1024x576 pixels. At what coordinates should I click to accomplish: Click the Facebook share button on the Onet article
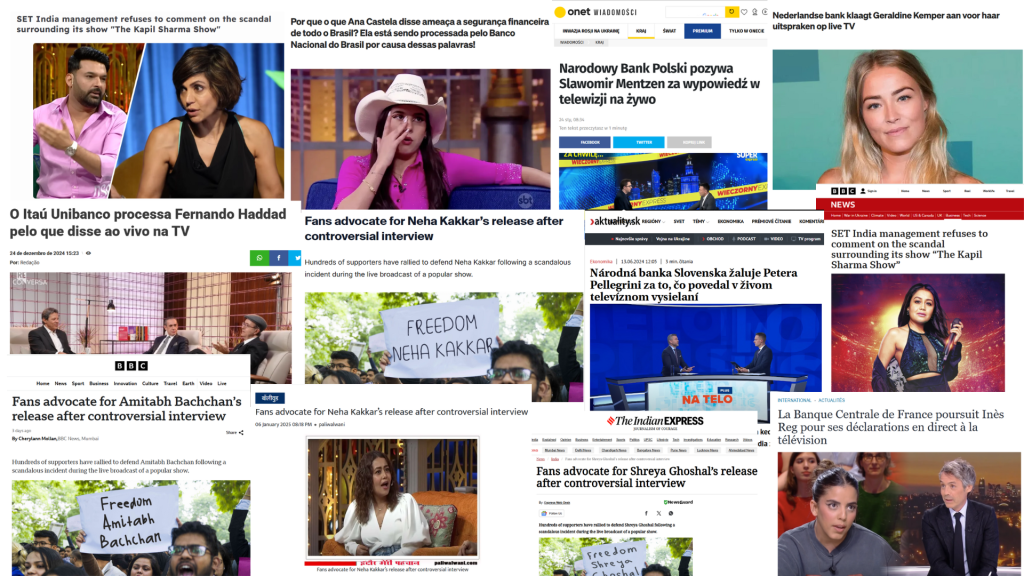584,142
